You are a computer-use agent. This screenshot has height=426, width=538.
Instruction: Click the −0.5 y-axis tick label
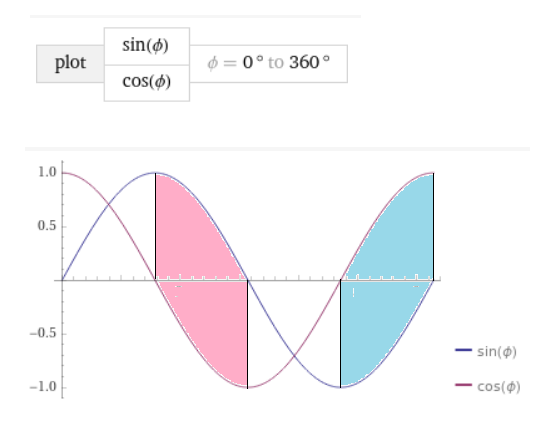[x=43, y=333]
